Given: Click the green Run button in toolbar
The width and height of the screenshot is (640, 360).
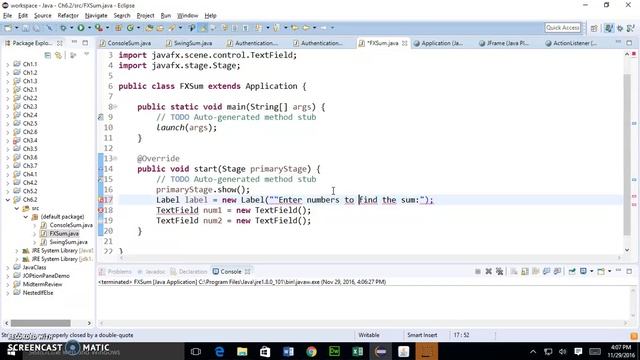Looking at the screenshot, I should pyautogui.click(x=81, y=28).
